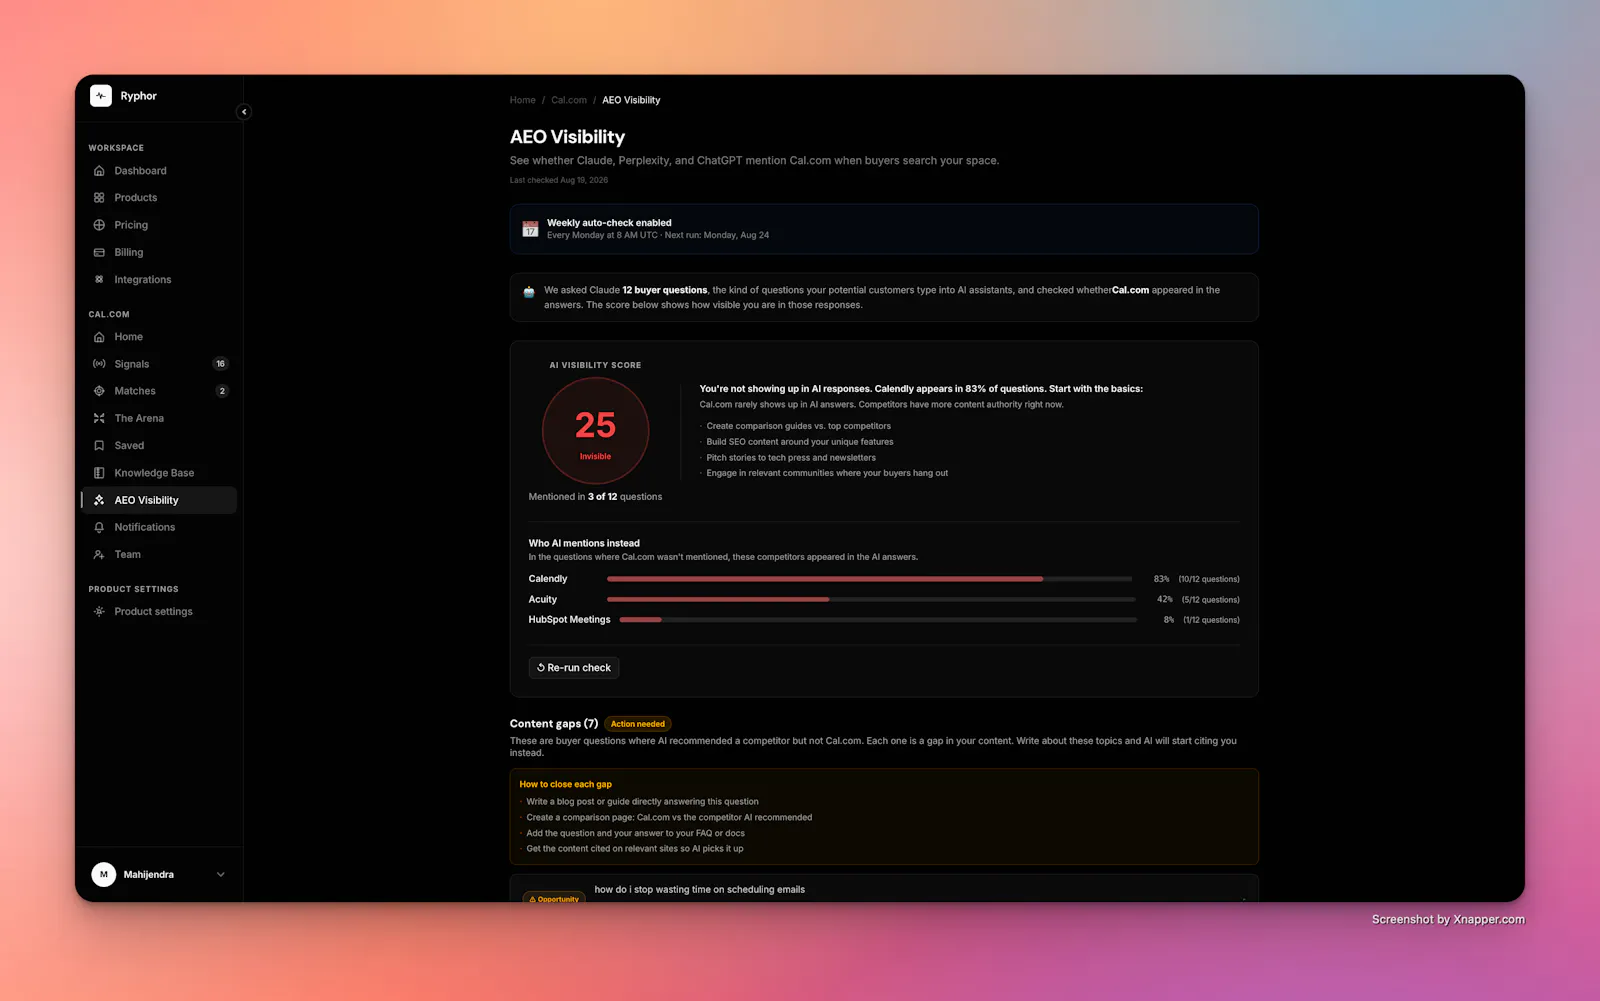Click the Matches target icon
The image size is (1600, 1001).
pos(99,391)
